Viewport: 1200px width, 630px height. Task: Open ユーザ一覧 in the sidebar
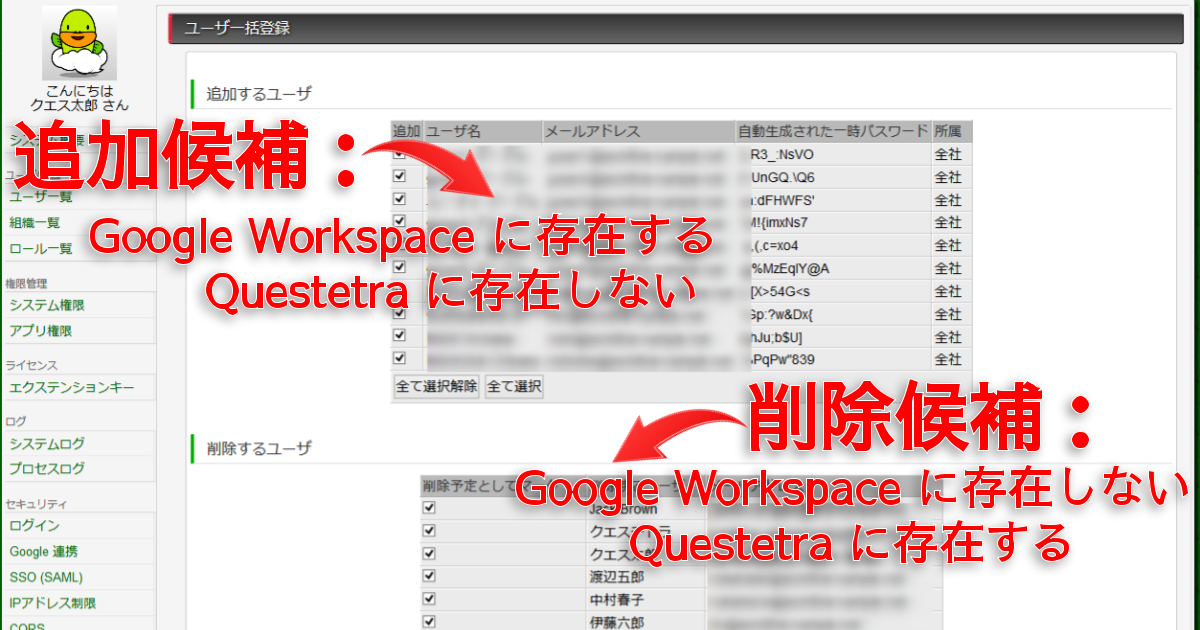click(41, 197)
